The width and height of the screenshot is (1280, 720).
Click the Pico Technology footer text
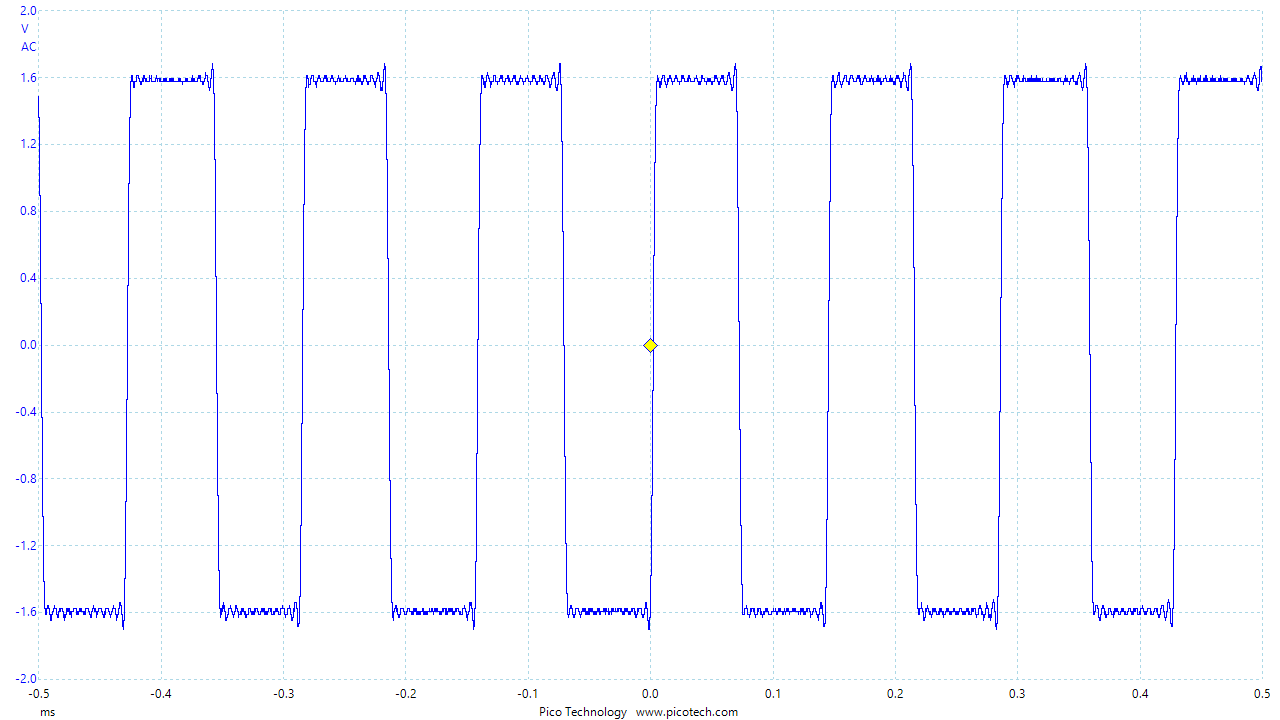(583, 712)
